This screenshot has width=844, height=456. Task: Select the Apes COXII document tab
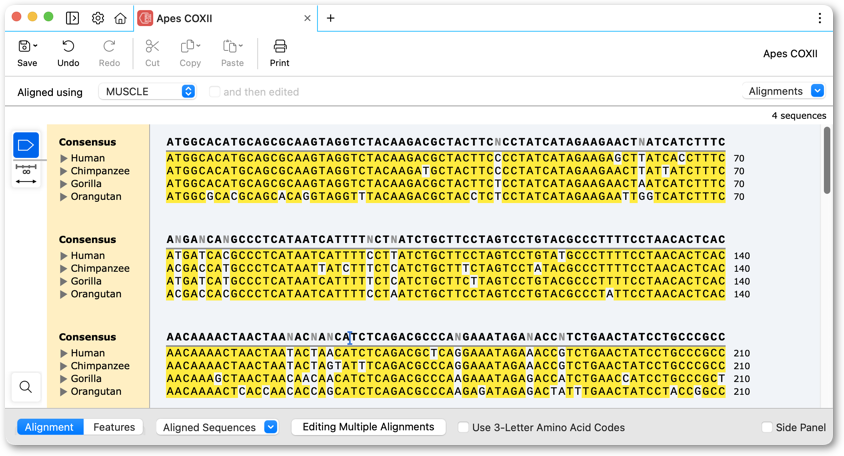(225, 18)
